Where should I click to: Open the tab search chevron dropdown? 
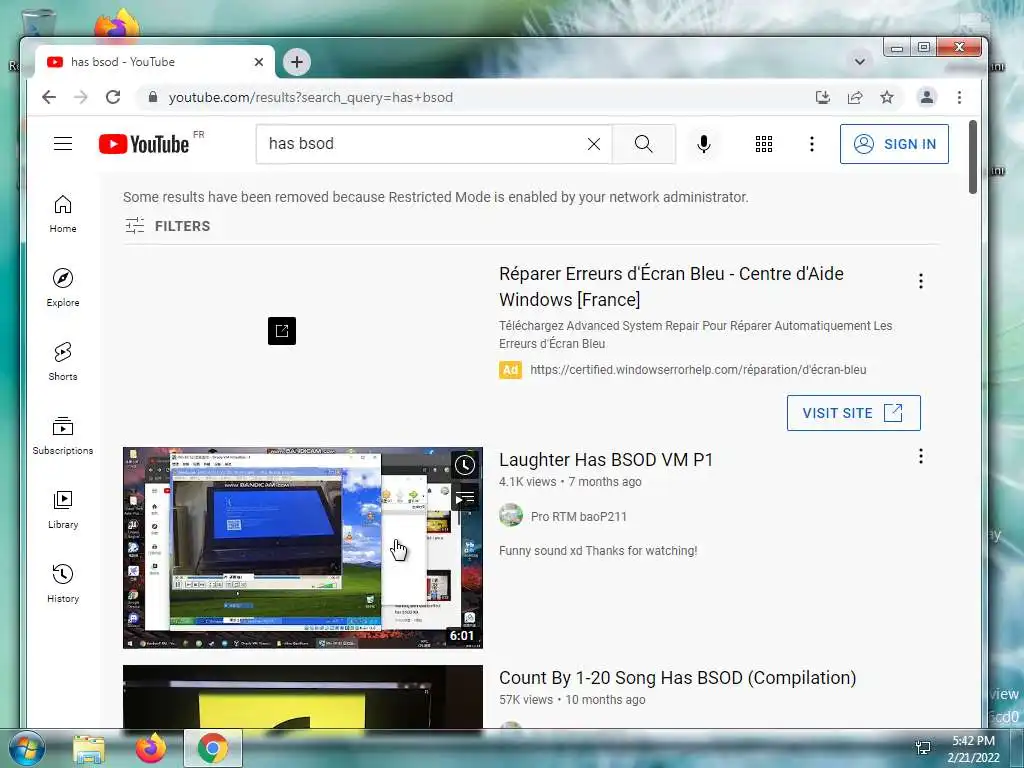[860, 62]
